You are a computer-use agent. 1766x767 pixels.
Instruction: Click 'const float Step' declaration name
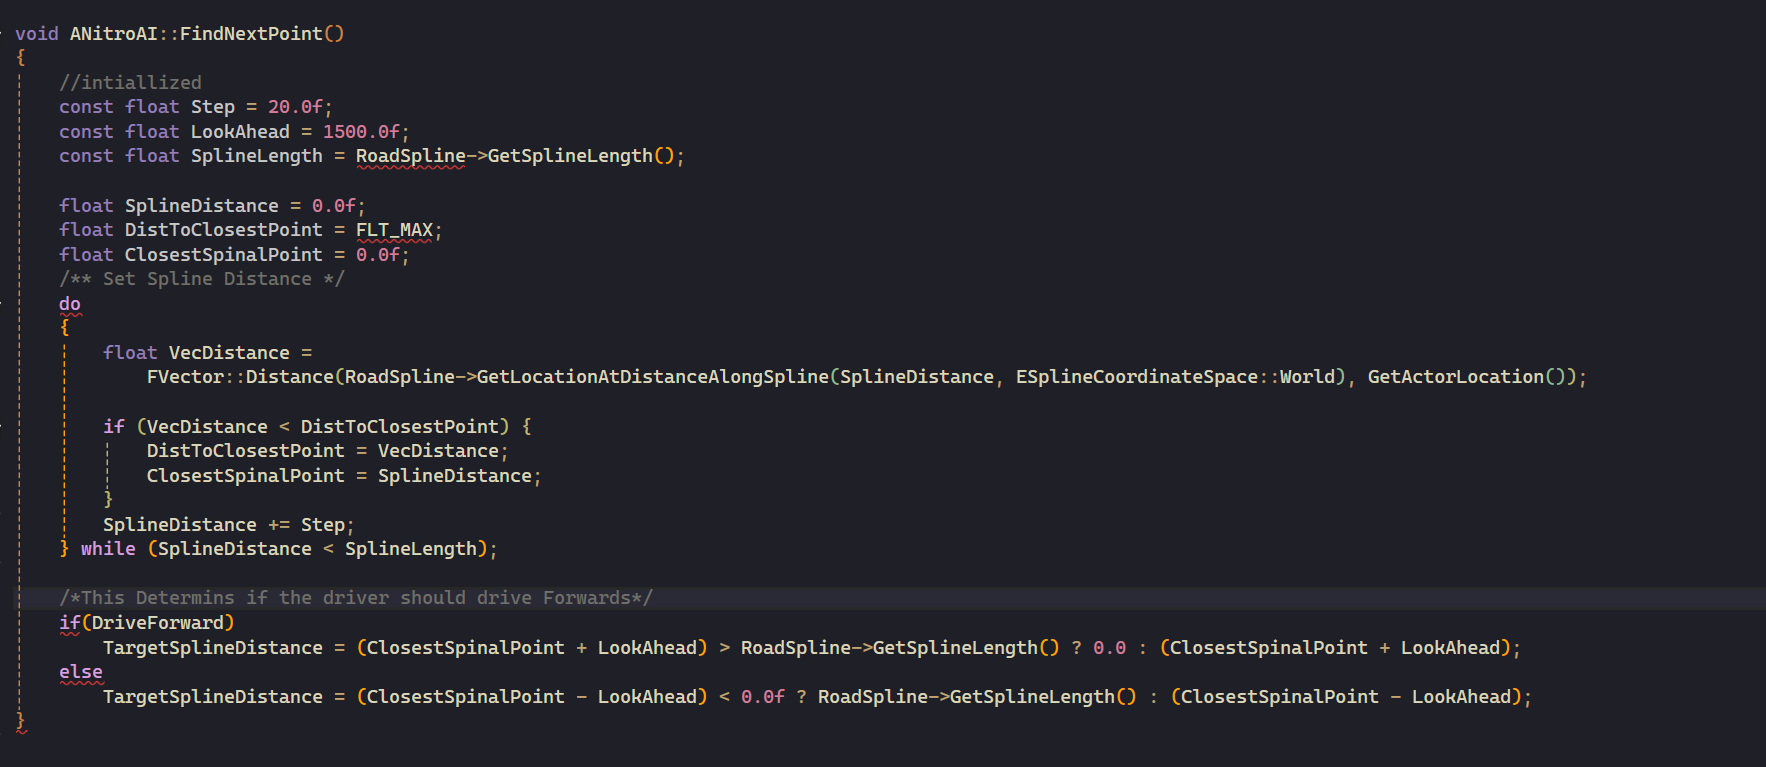(213, 107)
